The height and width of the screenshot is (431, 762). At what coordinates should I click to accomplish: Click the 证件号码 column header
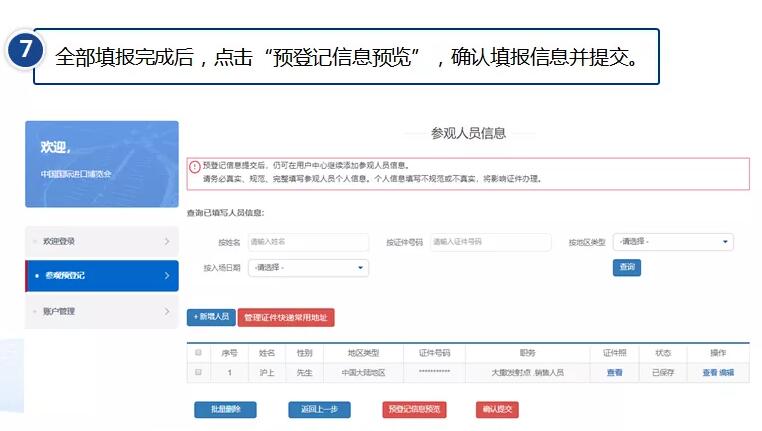434,353
